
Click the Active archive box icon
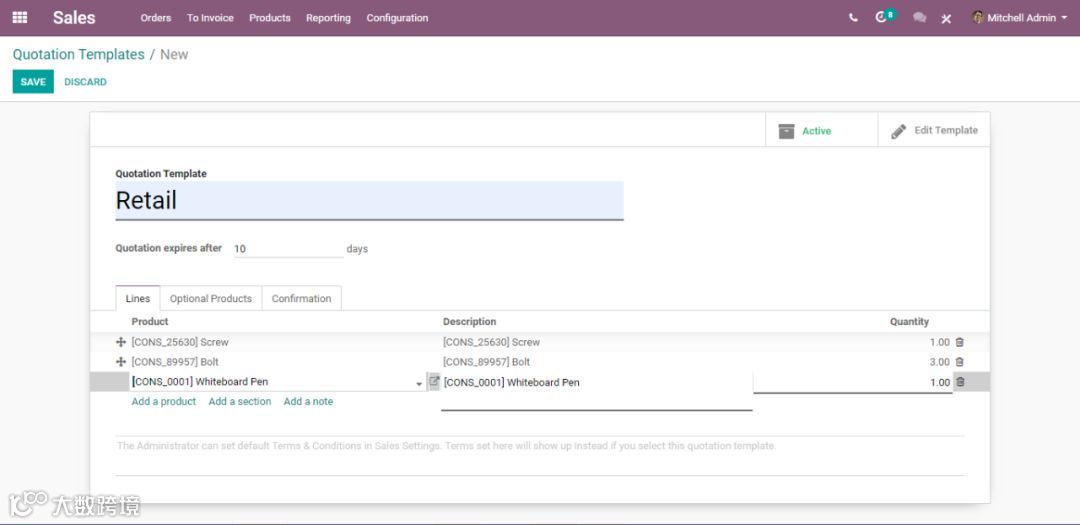pos(787,131)
